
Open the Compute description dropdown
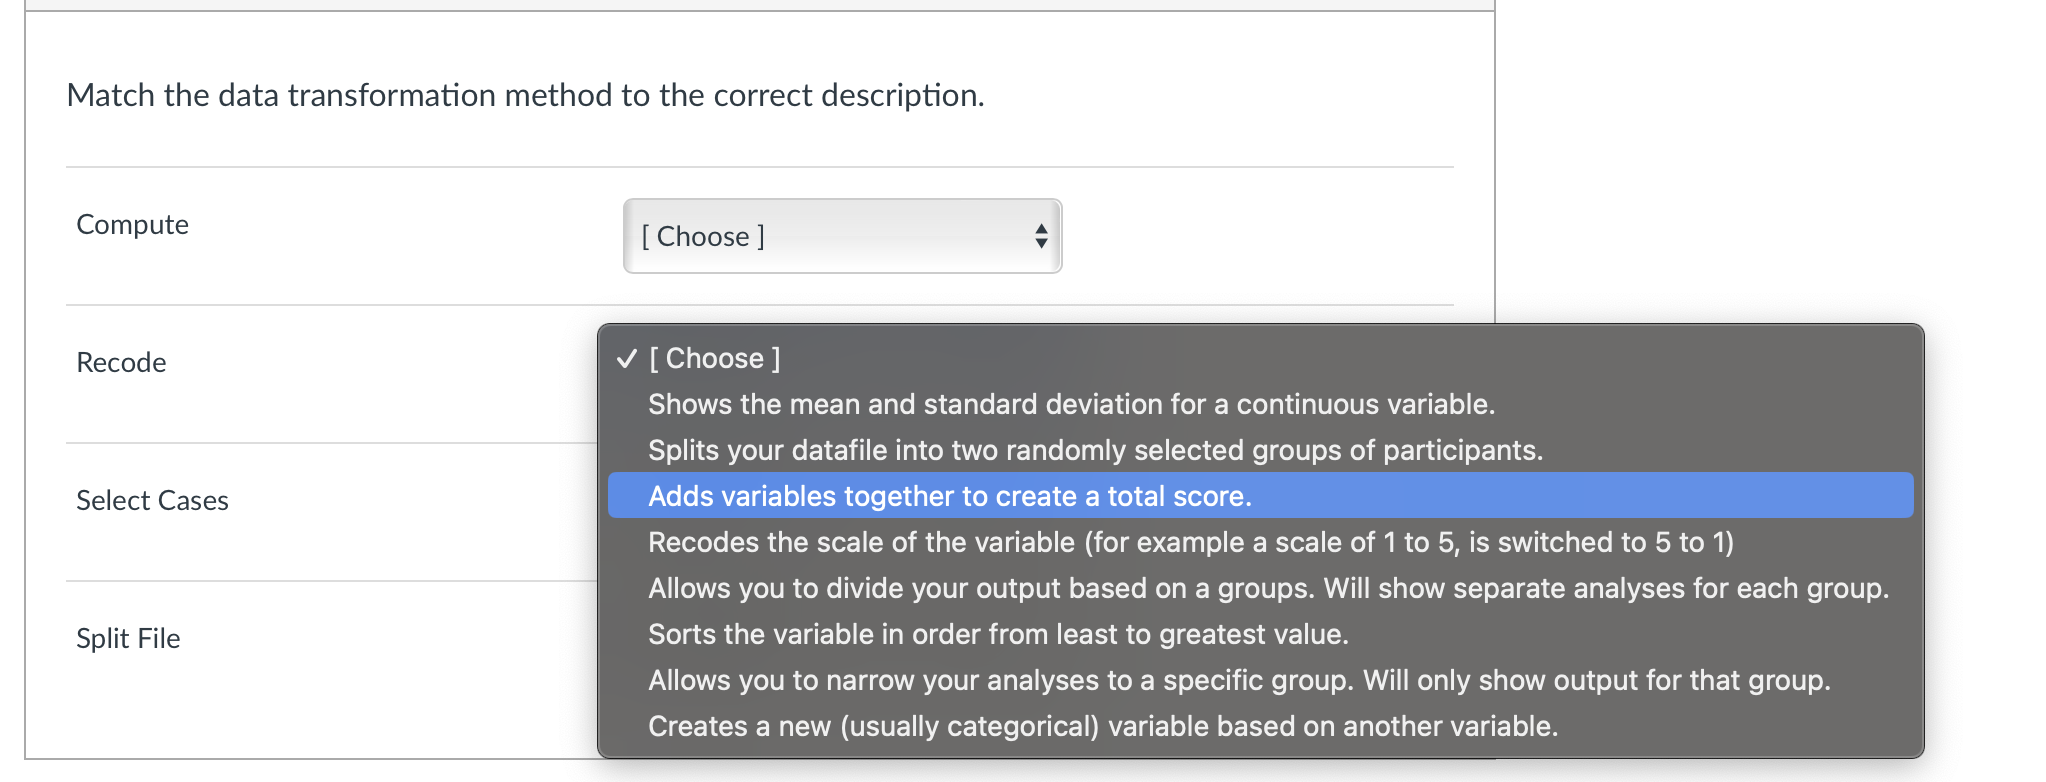coord(840,237)
